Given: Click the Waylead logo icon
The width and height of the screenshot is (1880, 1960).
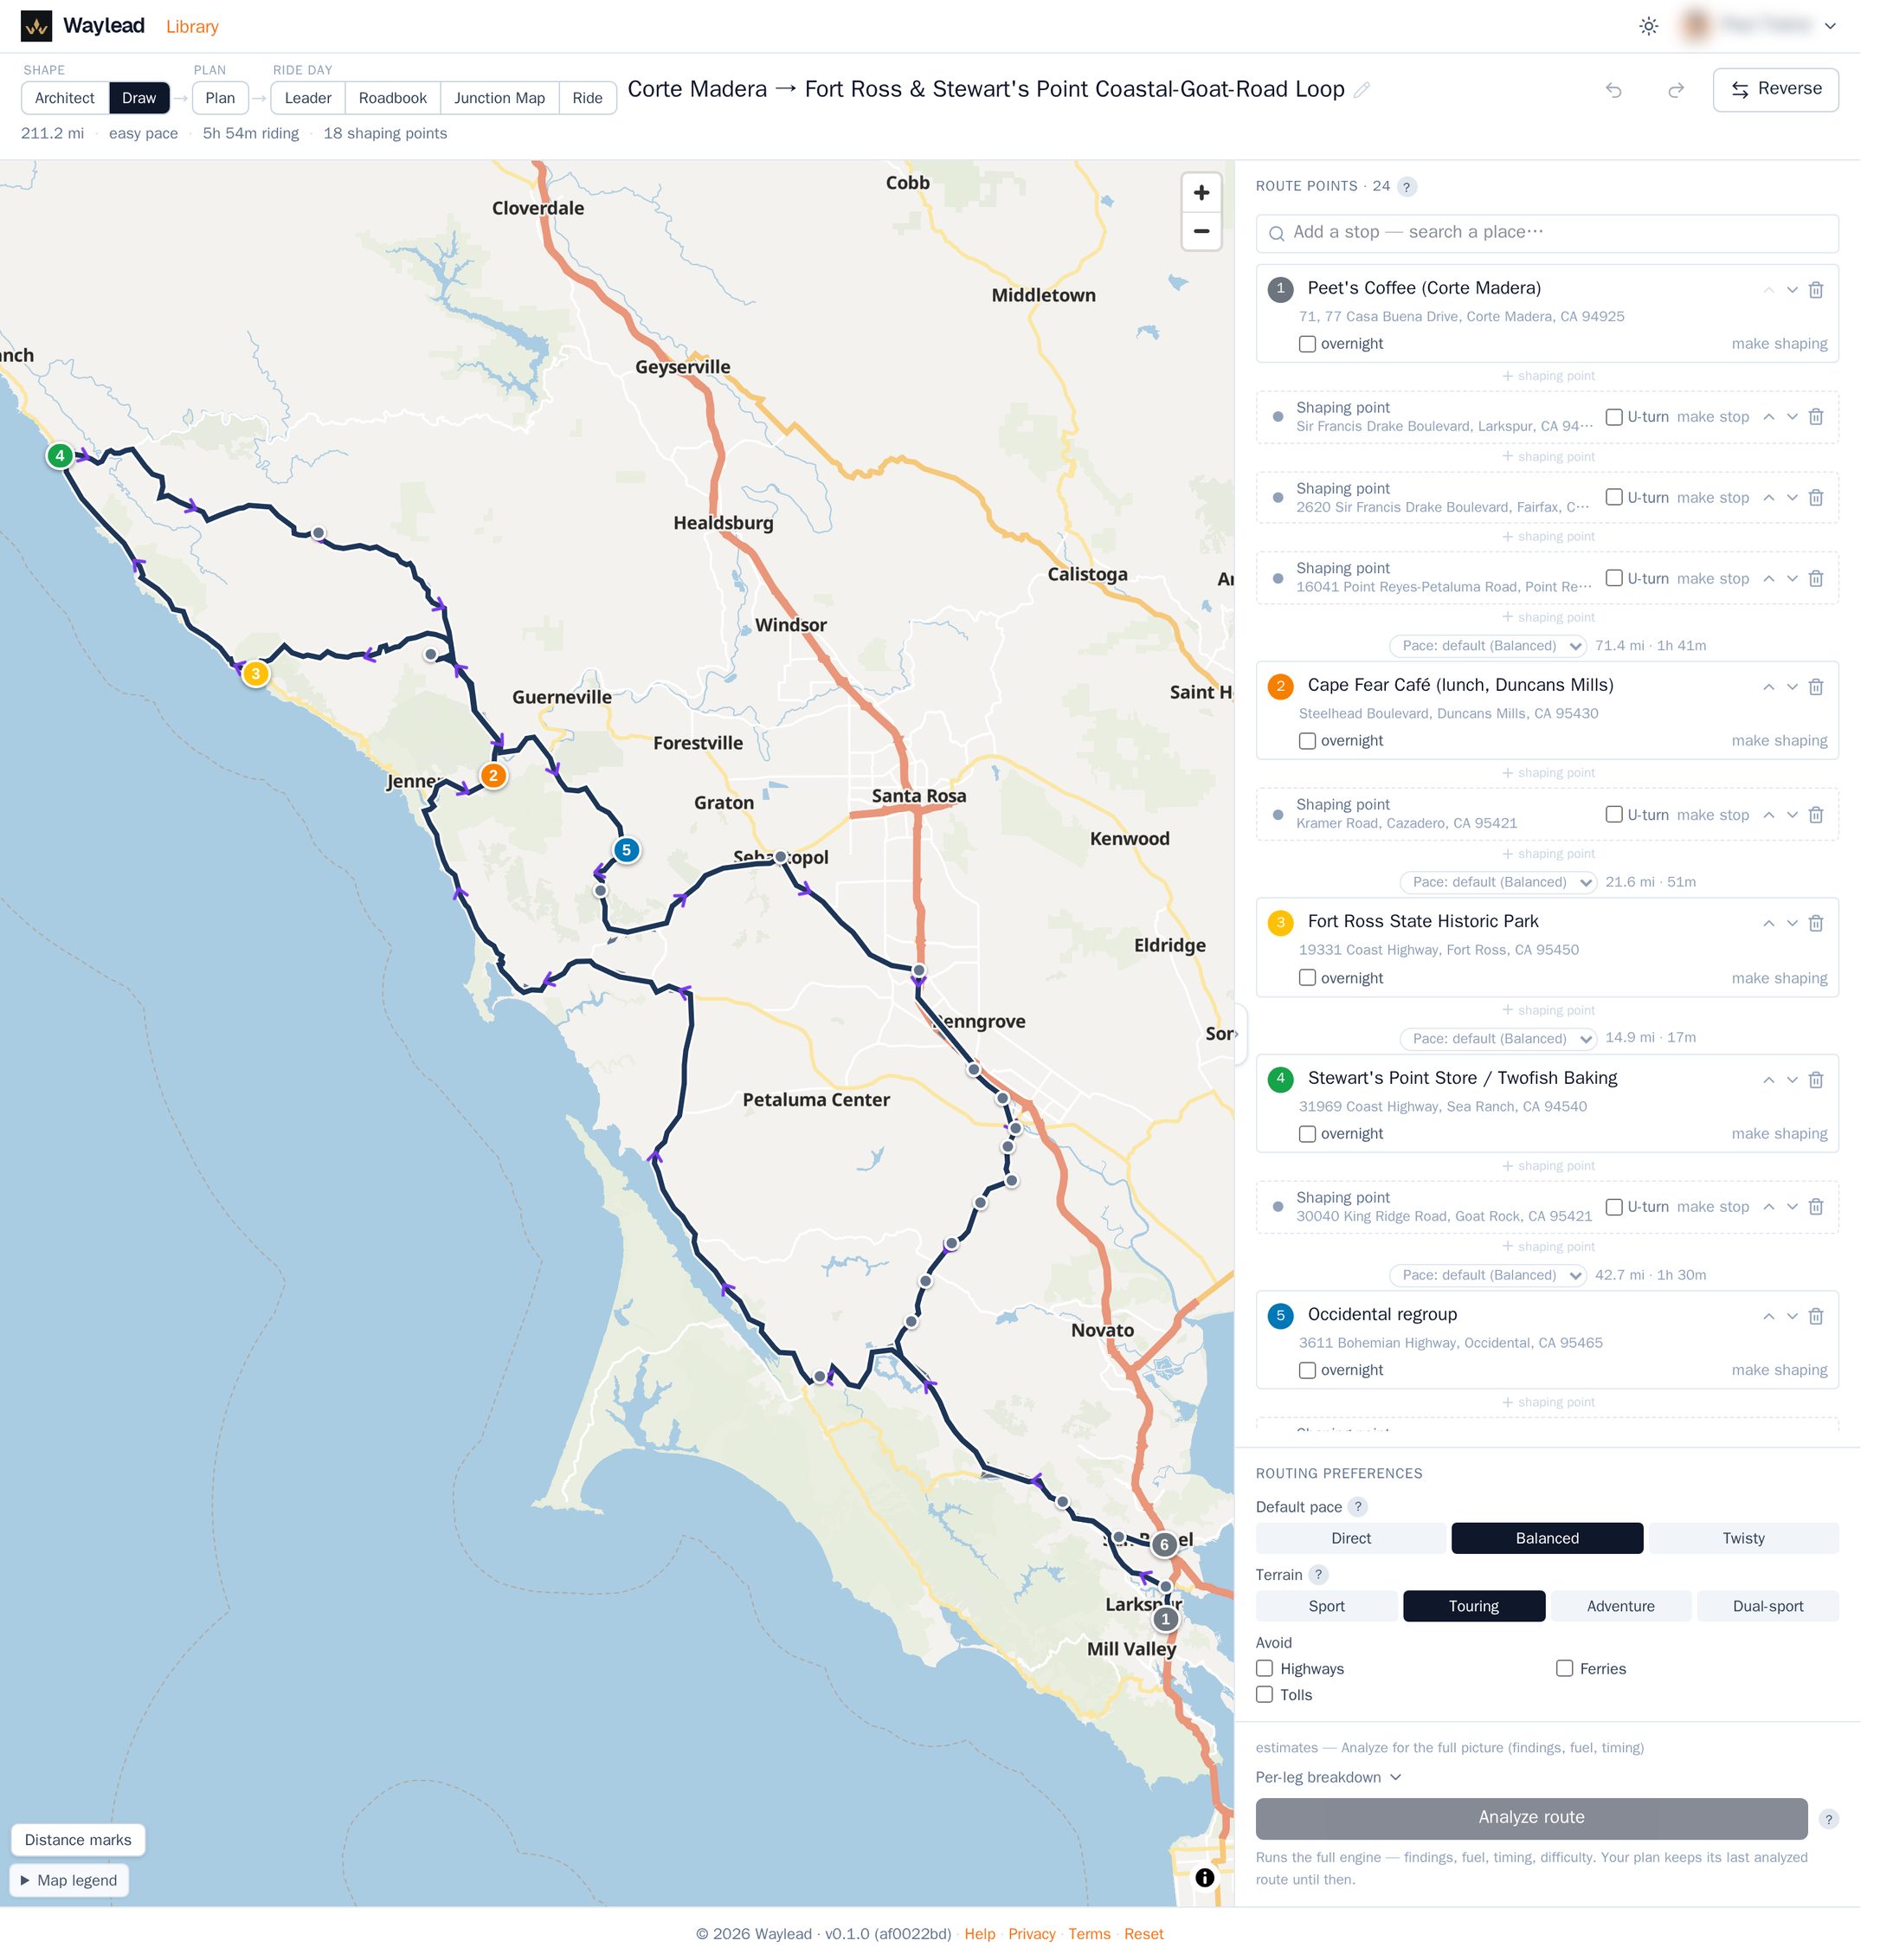Looking at the screenshot, I should pos(36,26).
